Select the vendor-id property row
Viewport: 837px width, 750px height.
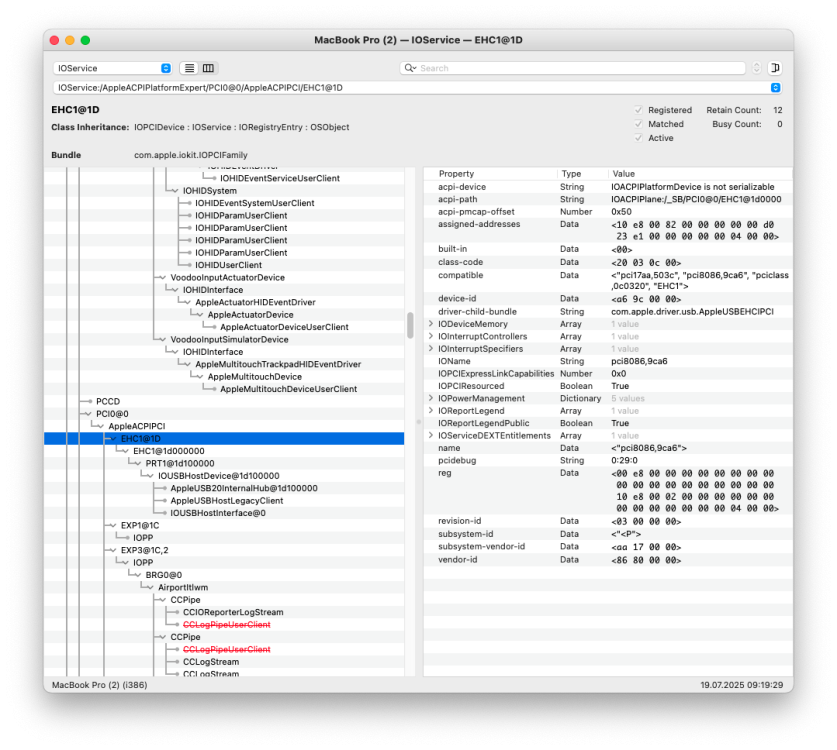(x=608, y=559)
